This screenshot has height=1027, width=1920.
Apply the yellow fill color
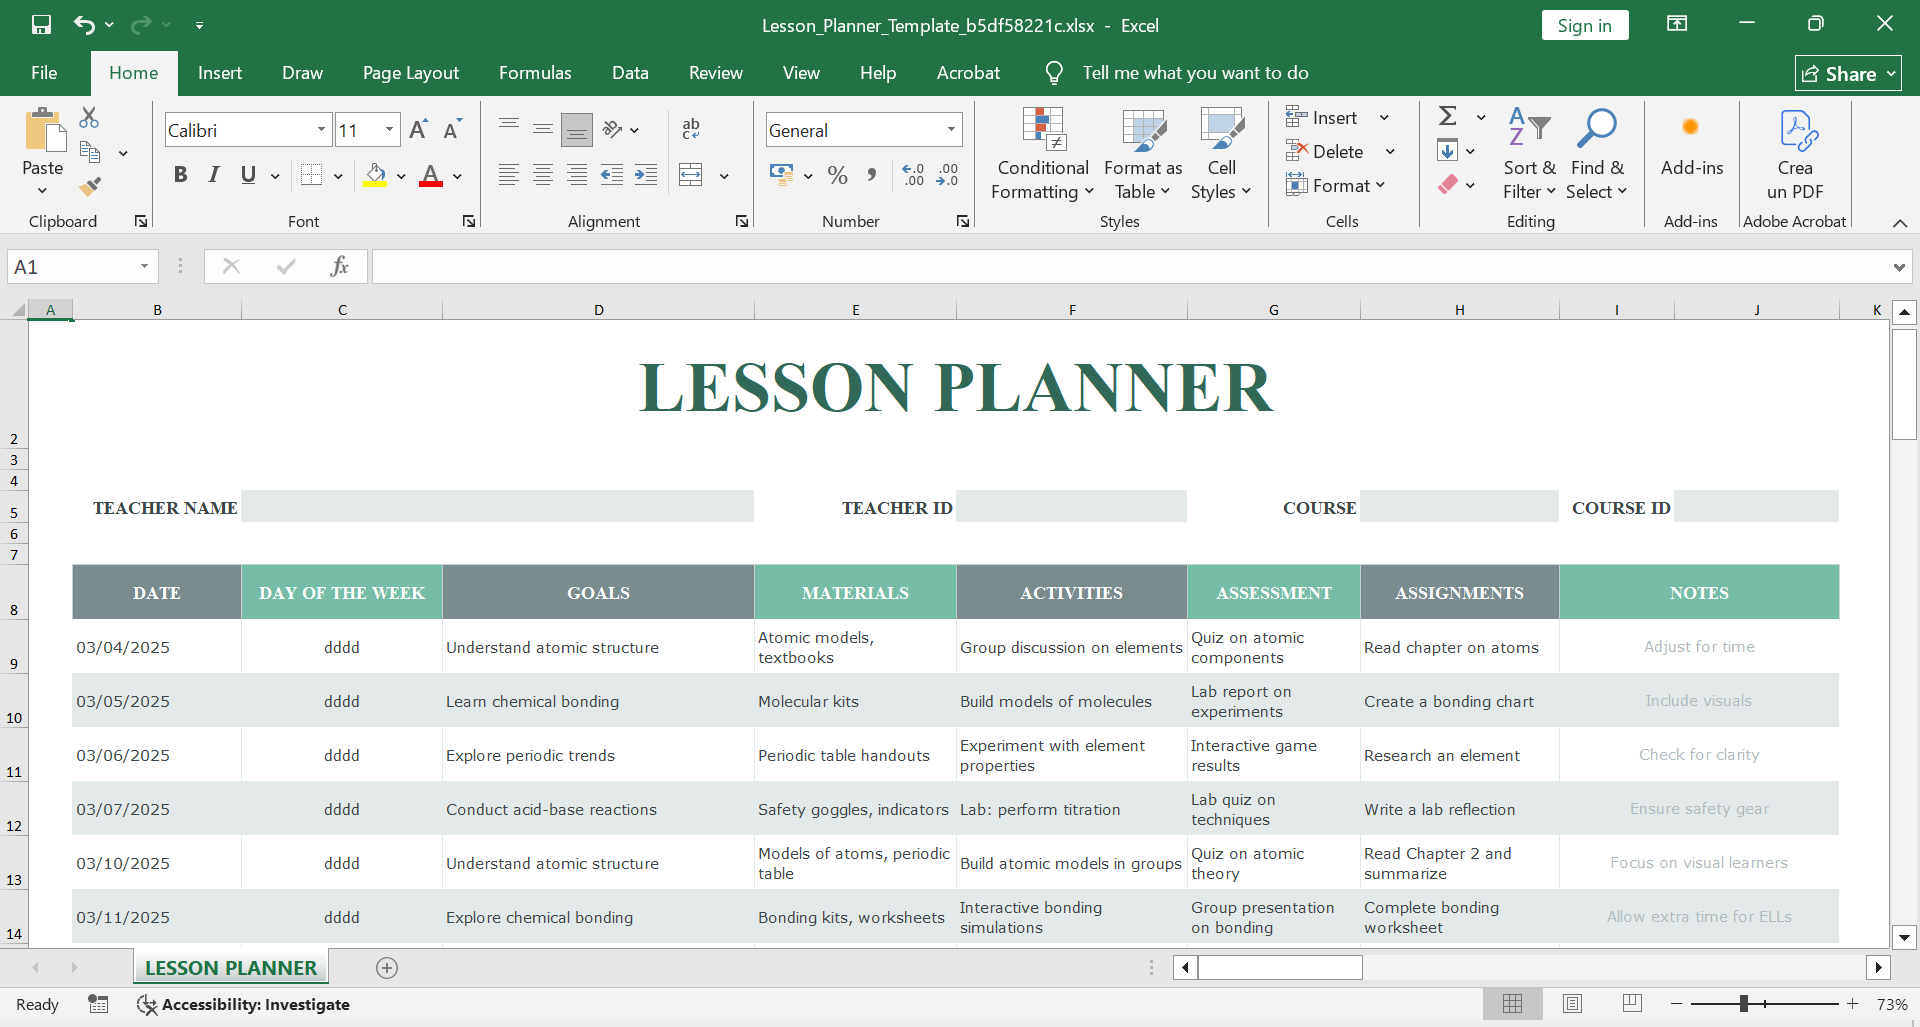tap(376, 176)
